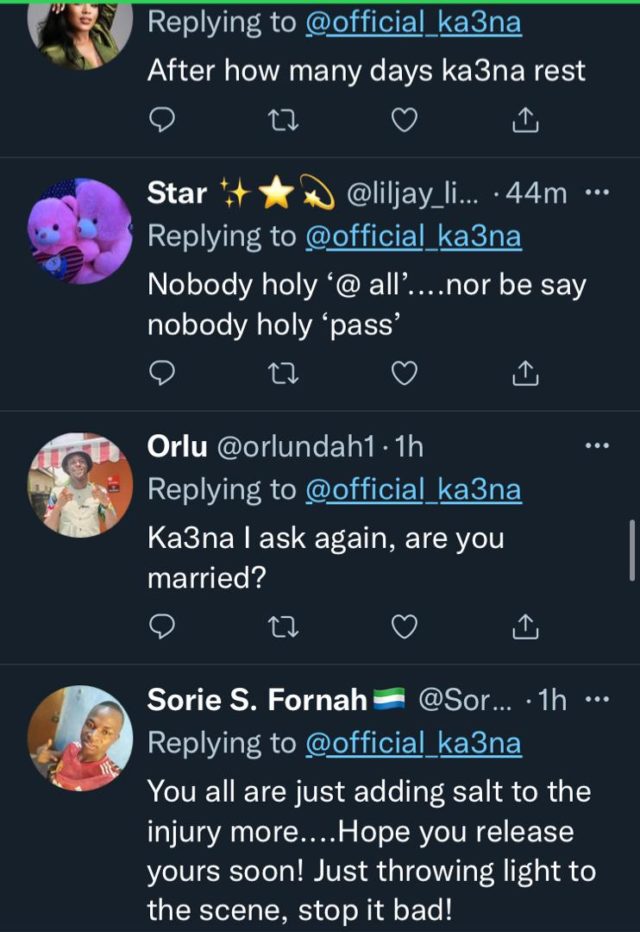The width and height of the screenshot is (640, 932).
Task: Open more options for Orlu's tweet
Action: point(596,446)
